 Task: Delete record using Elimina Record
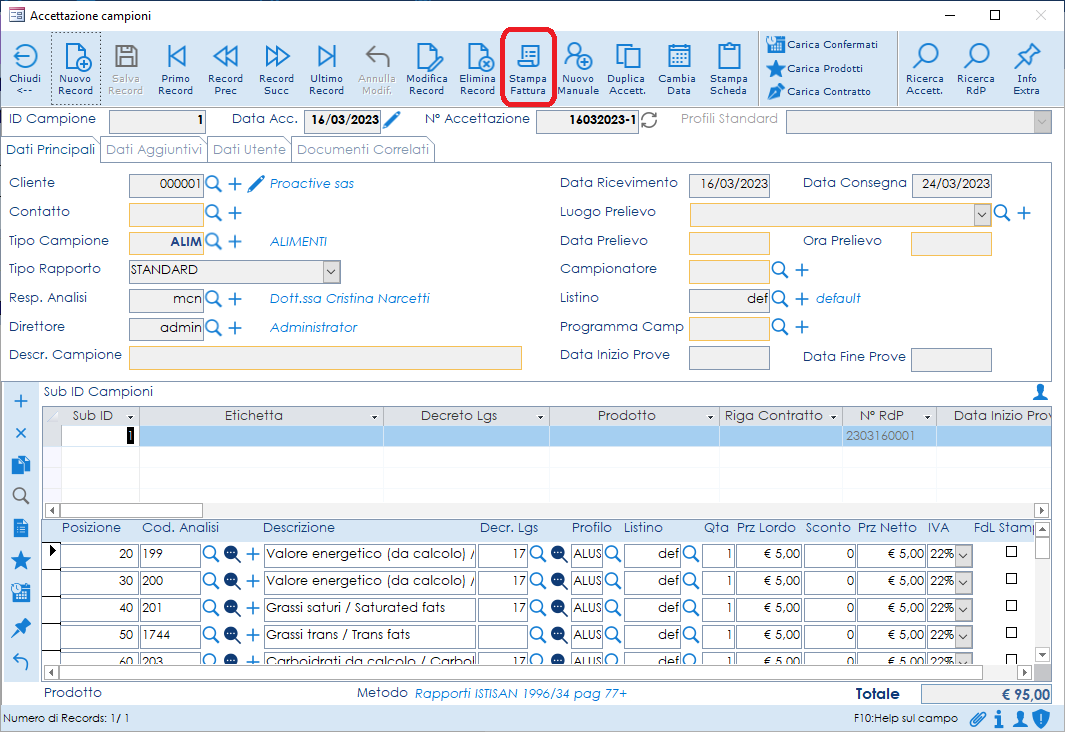(477, 69)
